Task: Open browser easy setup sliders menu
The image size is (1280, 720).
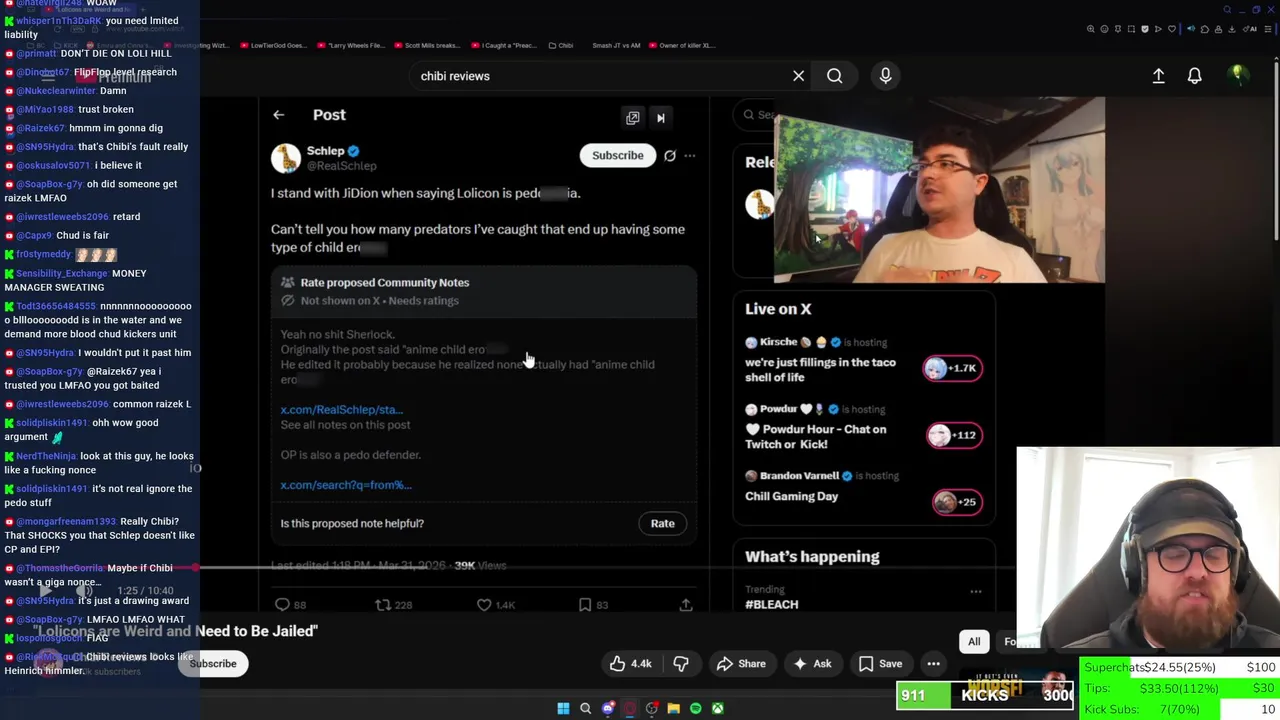Action: 1268,29
